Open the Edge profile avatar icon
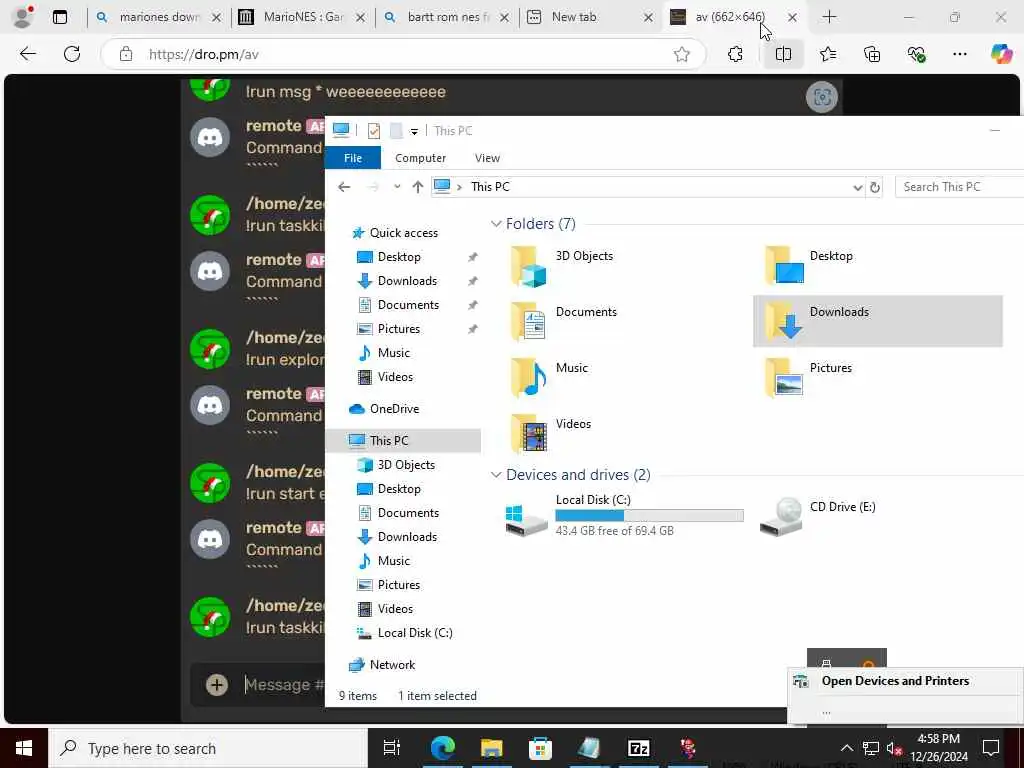The width and height of the screenshot is (1024, 768). click(22, 17)
